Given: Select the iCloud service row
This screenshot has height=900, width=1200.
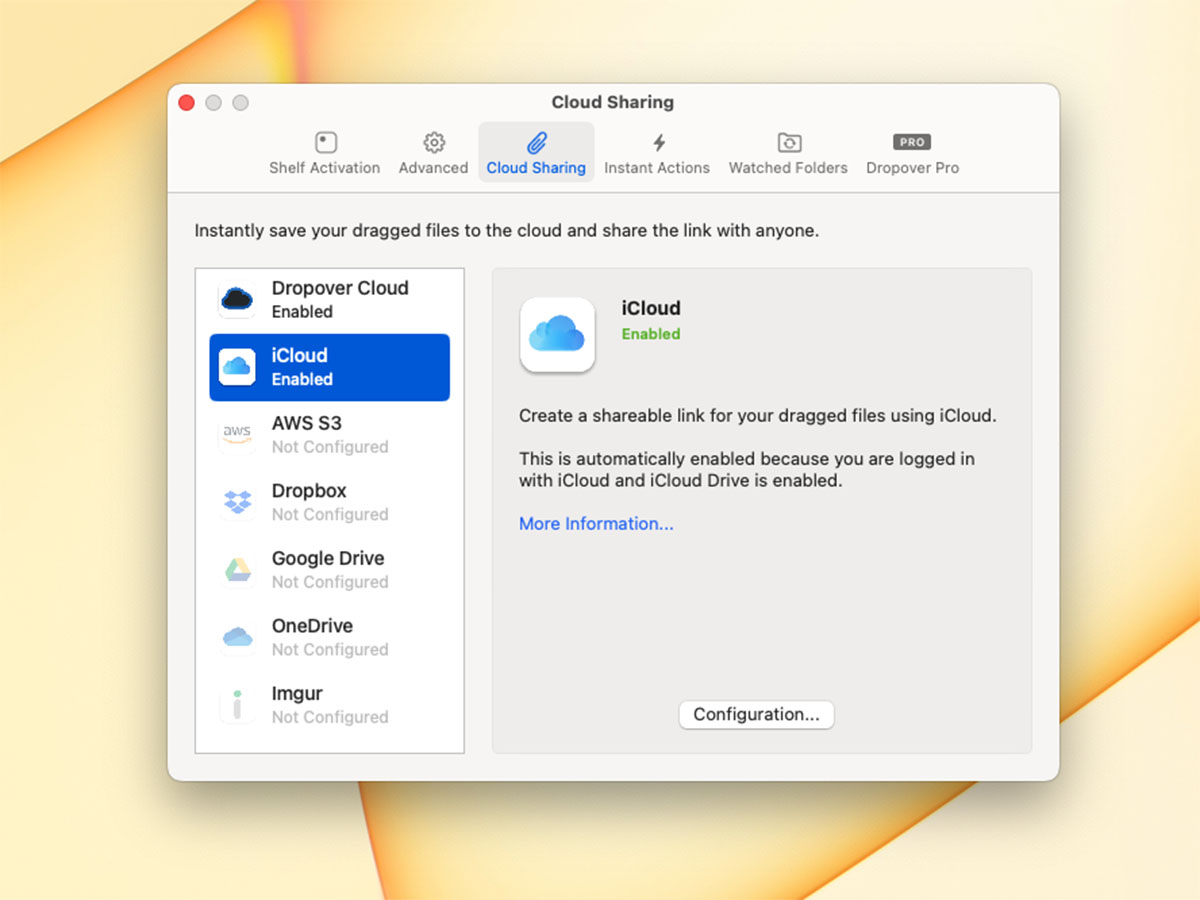Looking at the screenshot, I should [x=329, y=367].
